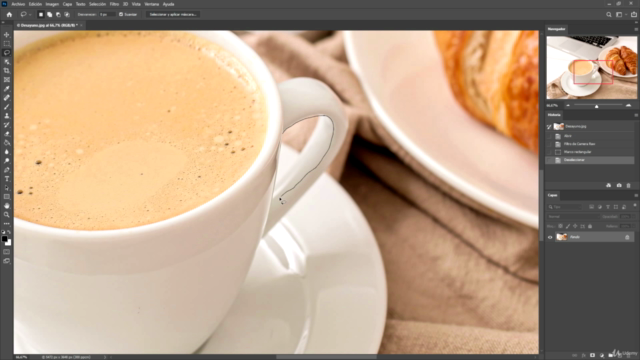Screen dimensions: 640x360
Task: Select the Type tool
Action: point(7,179)
